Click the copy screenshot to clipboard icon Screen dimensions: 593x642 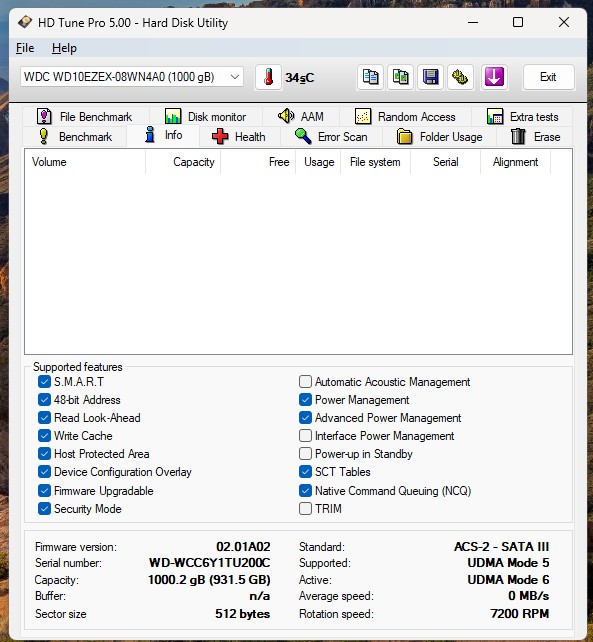point(400,77)
